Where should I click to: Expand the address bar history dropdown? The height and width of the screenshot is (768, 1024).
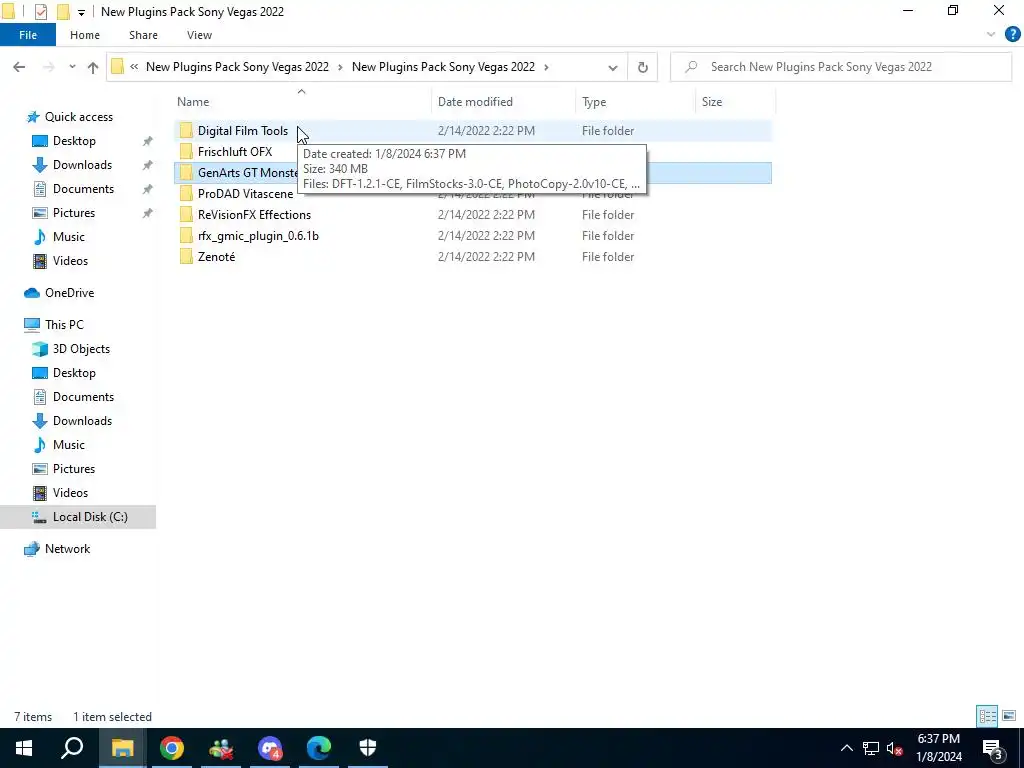[x=613, y=67]
